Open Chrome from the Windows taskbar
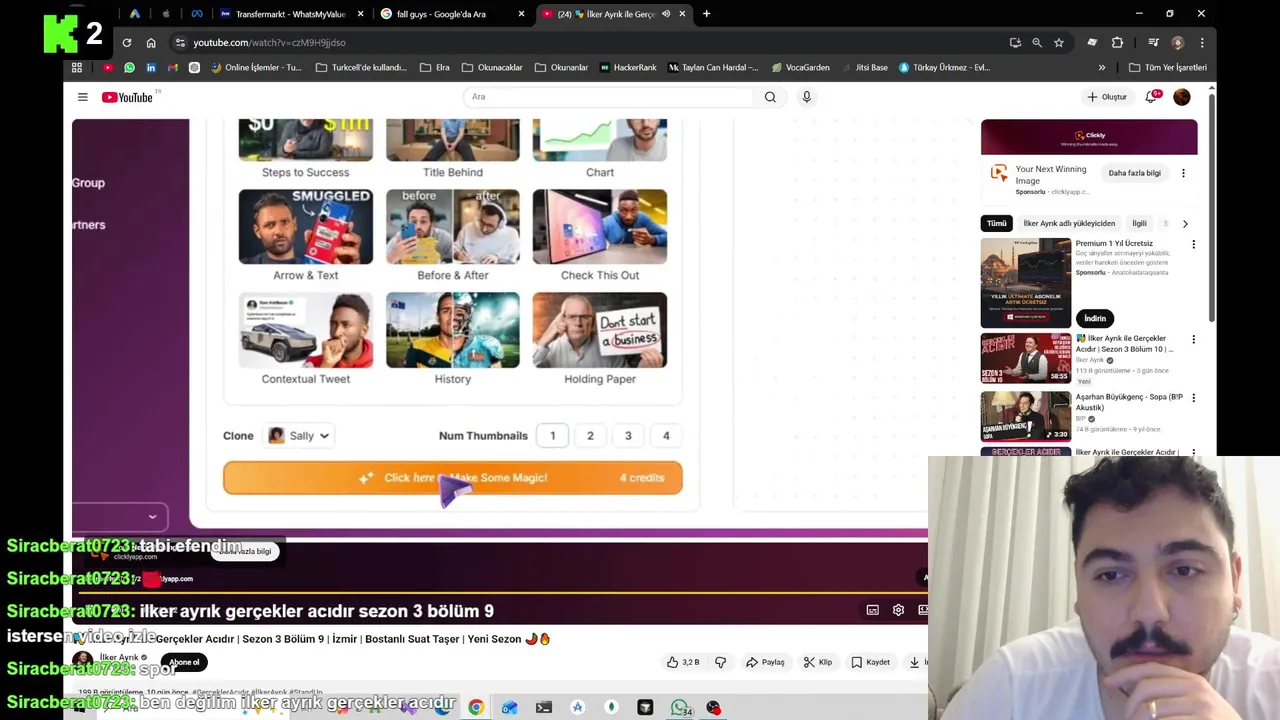This screenshot has height=720, width=1280. [x=476, y=707]
